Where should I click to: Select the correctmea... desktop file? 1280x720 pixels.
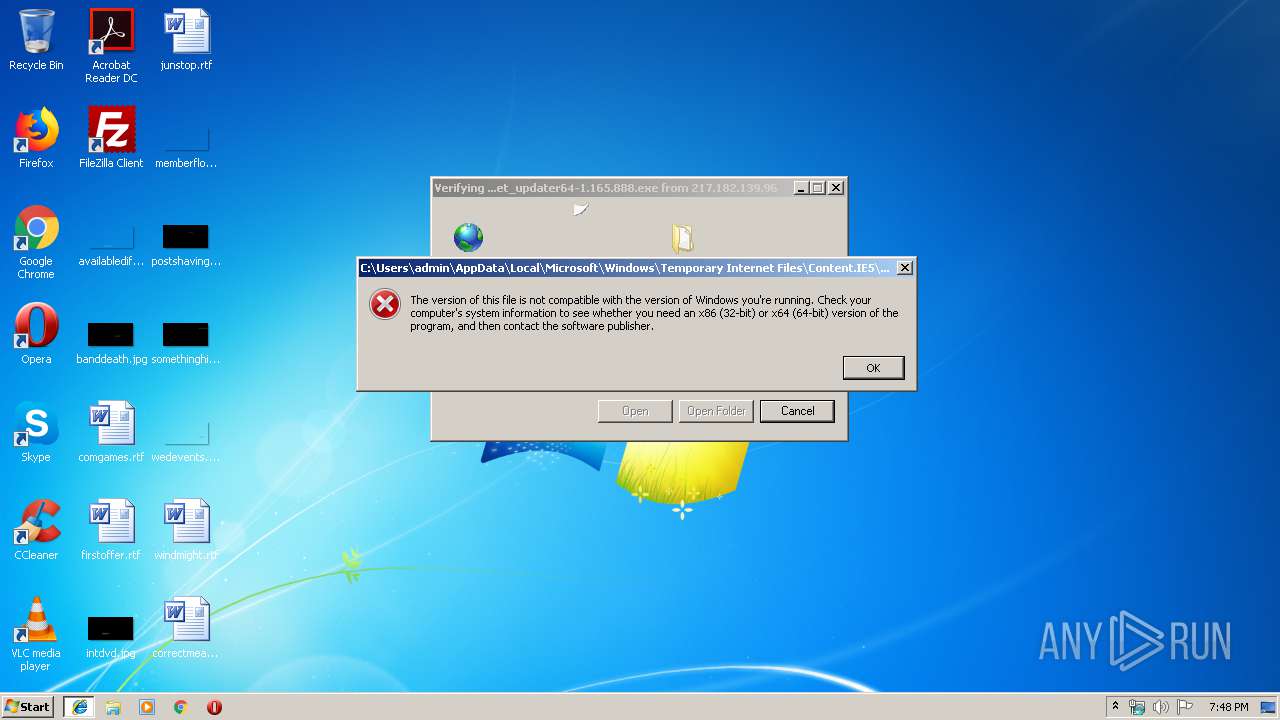[x=186, y=628]
